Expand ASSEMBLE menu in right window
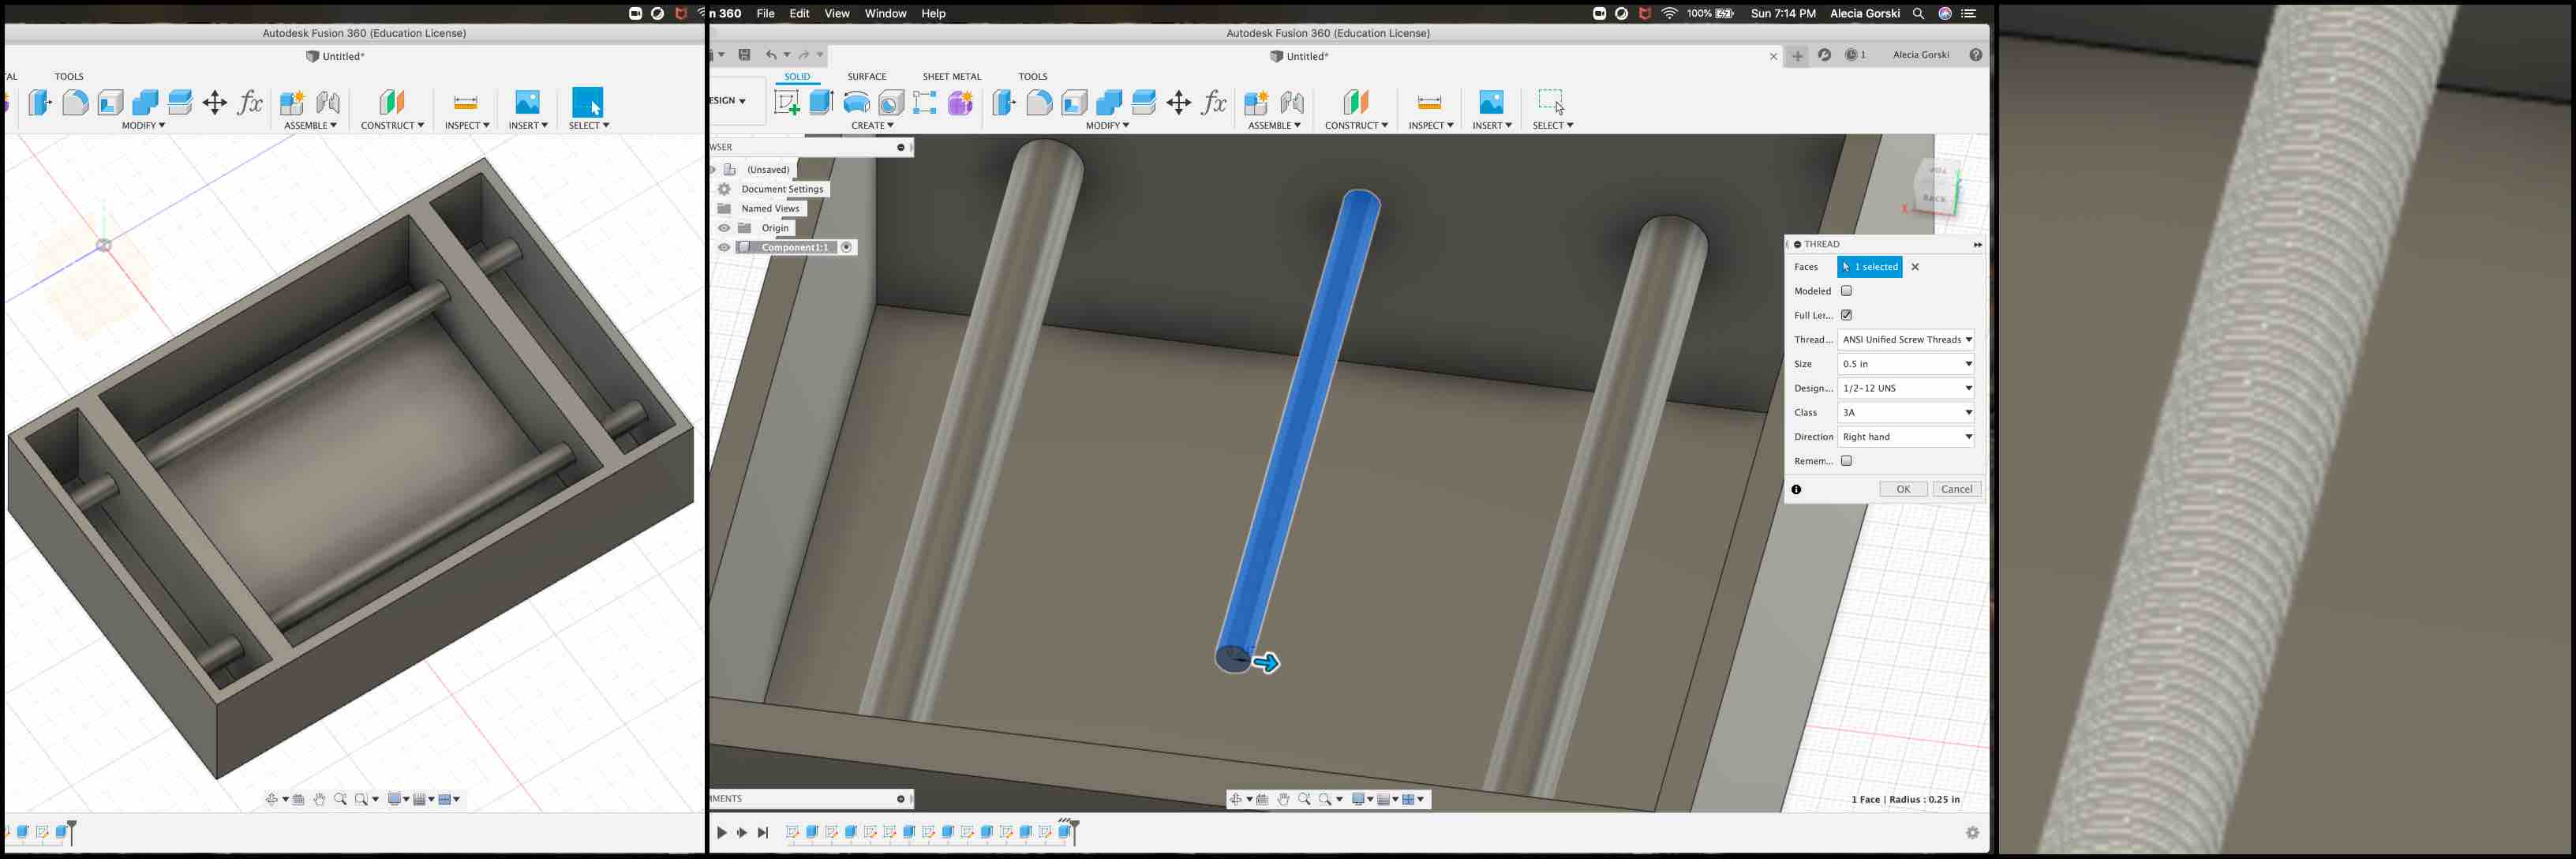Screen dimensions: 2576x859 tap(1274, 126)
